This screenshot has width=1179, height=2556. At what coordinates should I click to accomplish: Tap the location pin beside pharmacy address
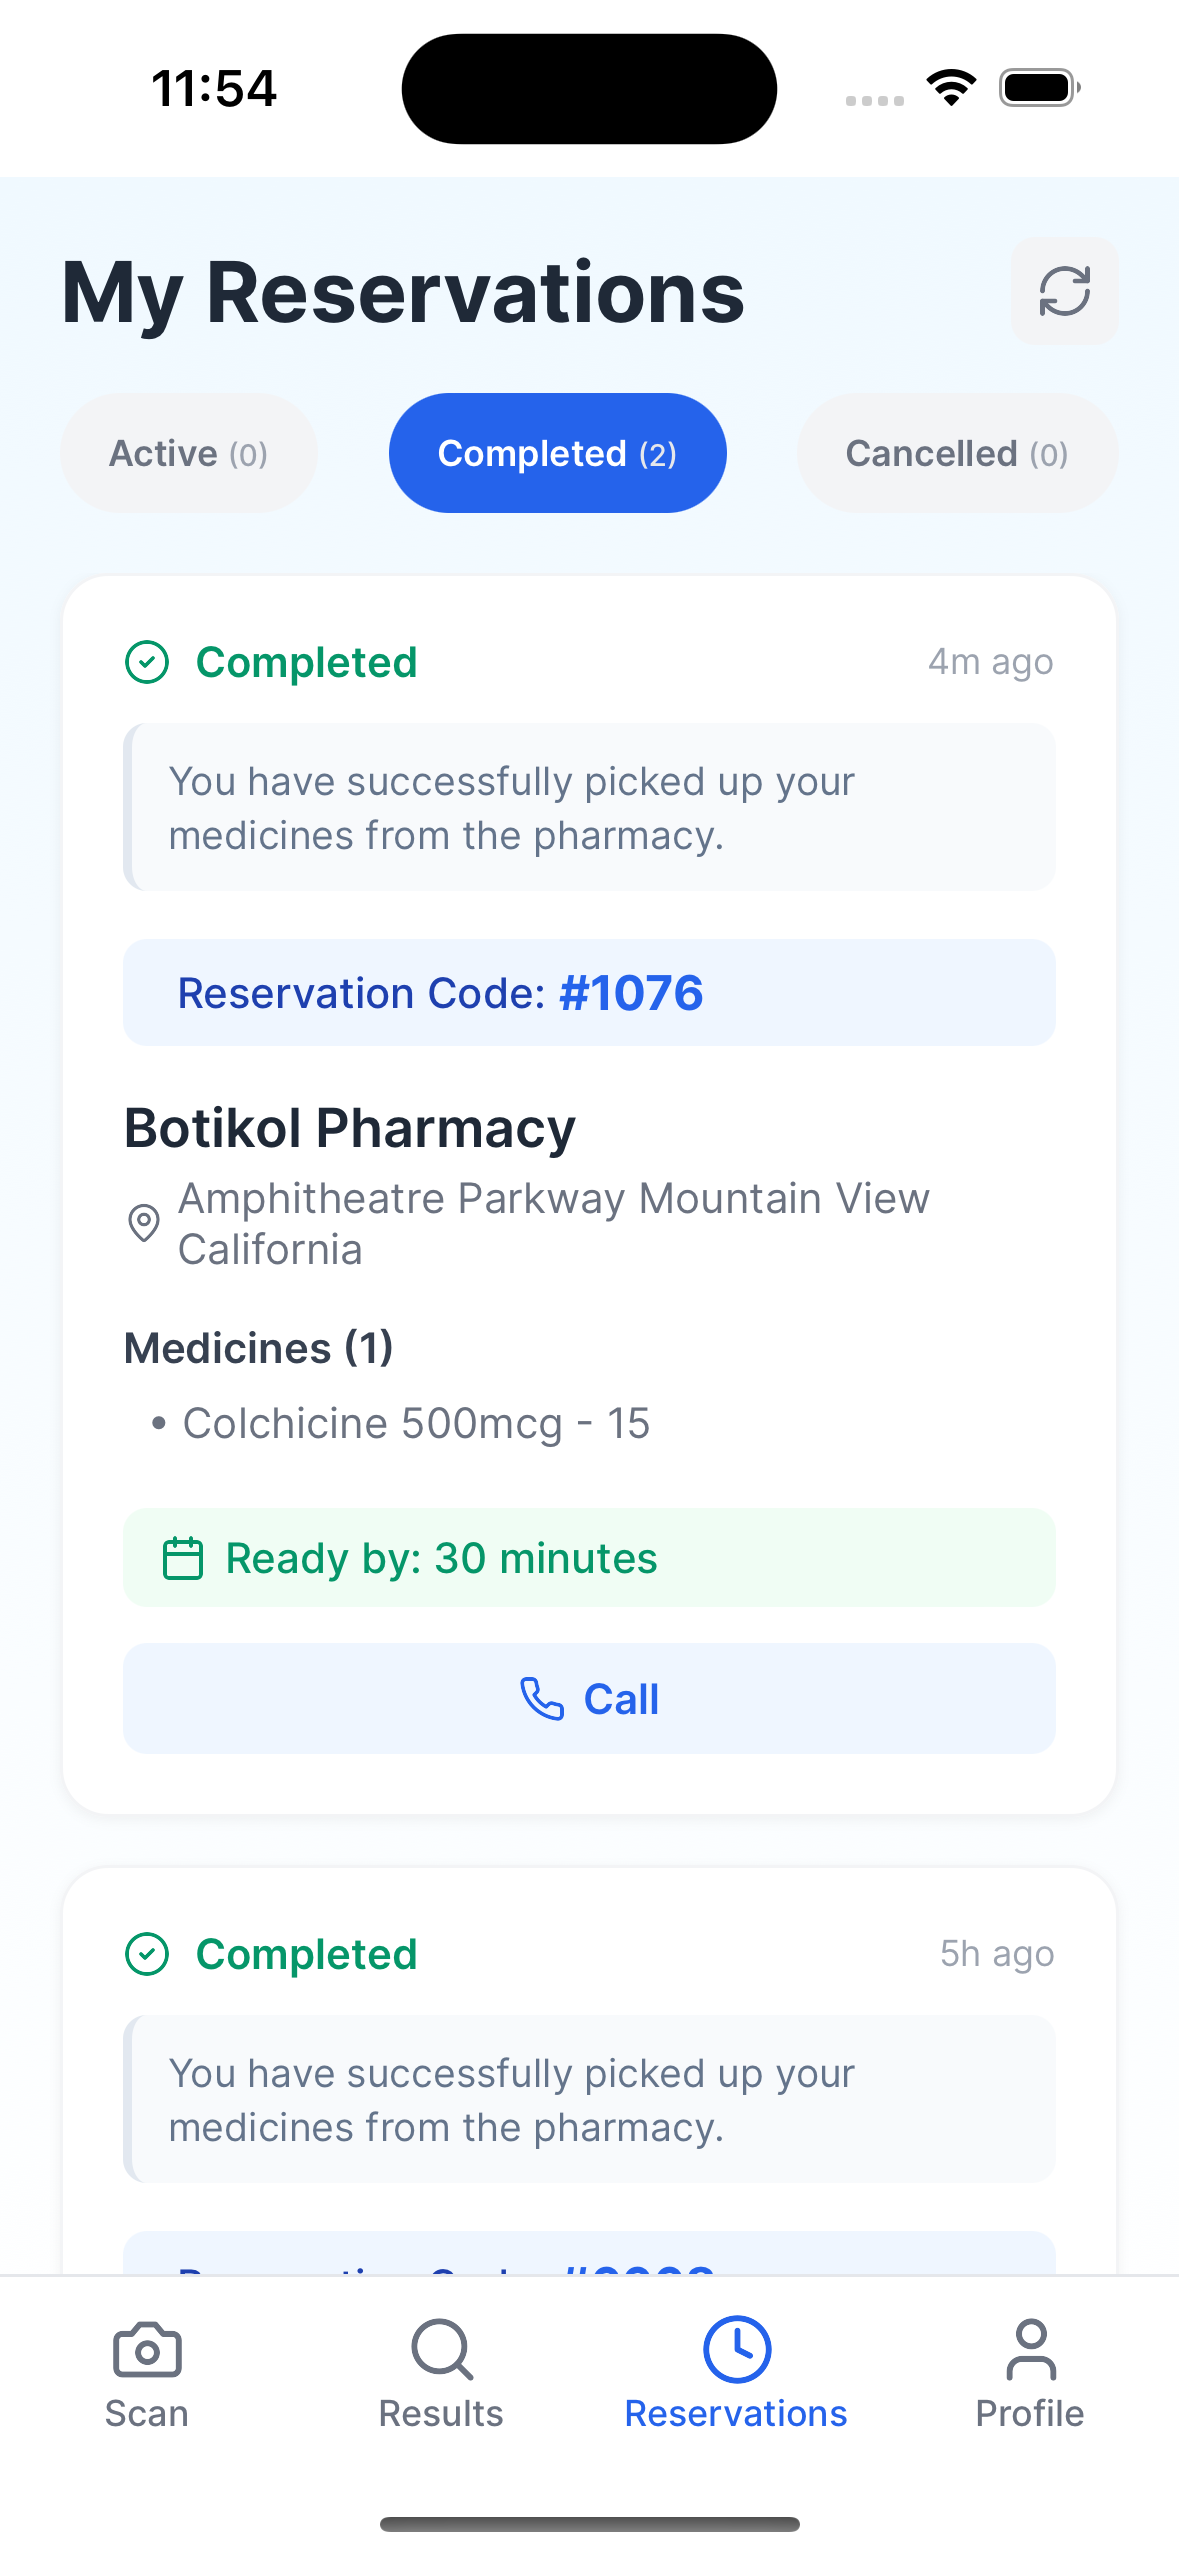[144, 1223]
